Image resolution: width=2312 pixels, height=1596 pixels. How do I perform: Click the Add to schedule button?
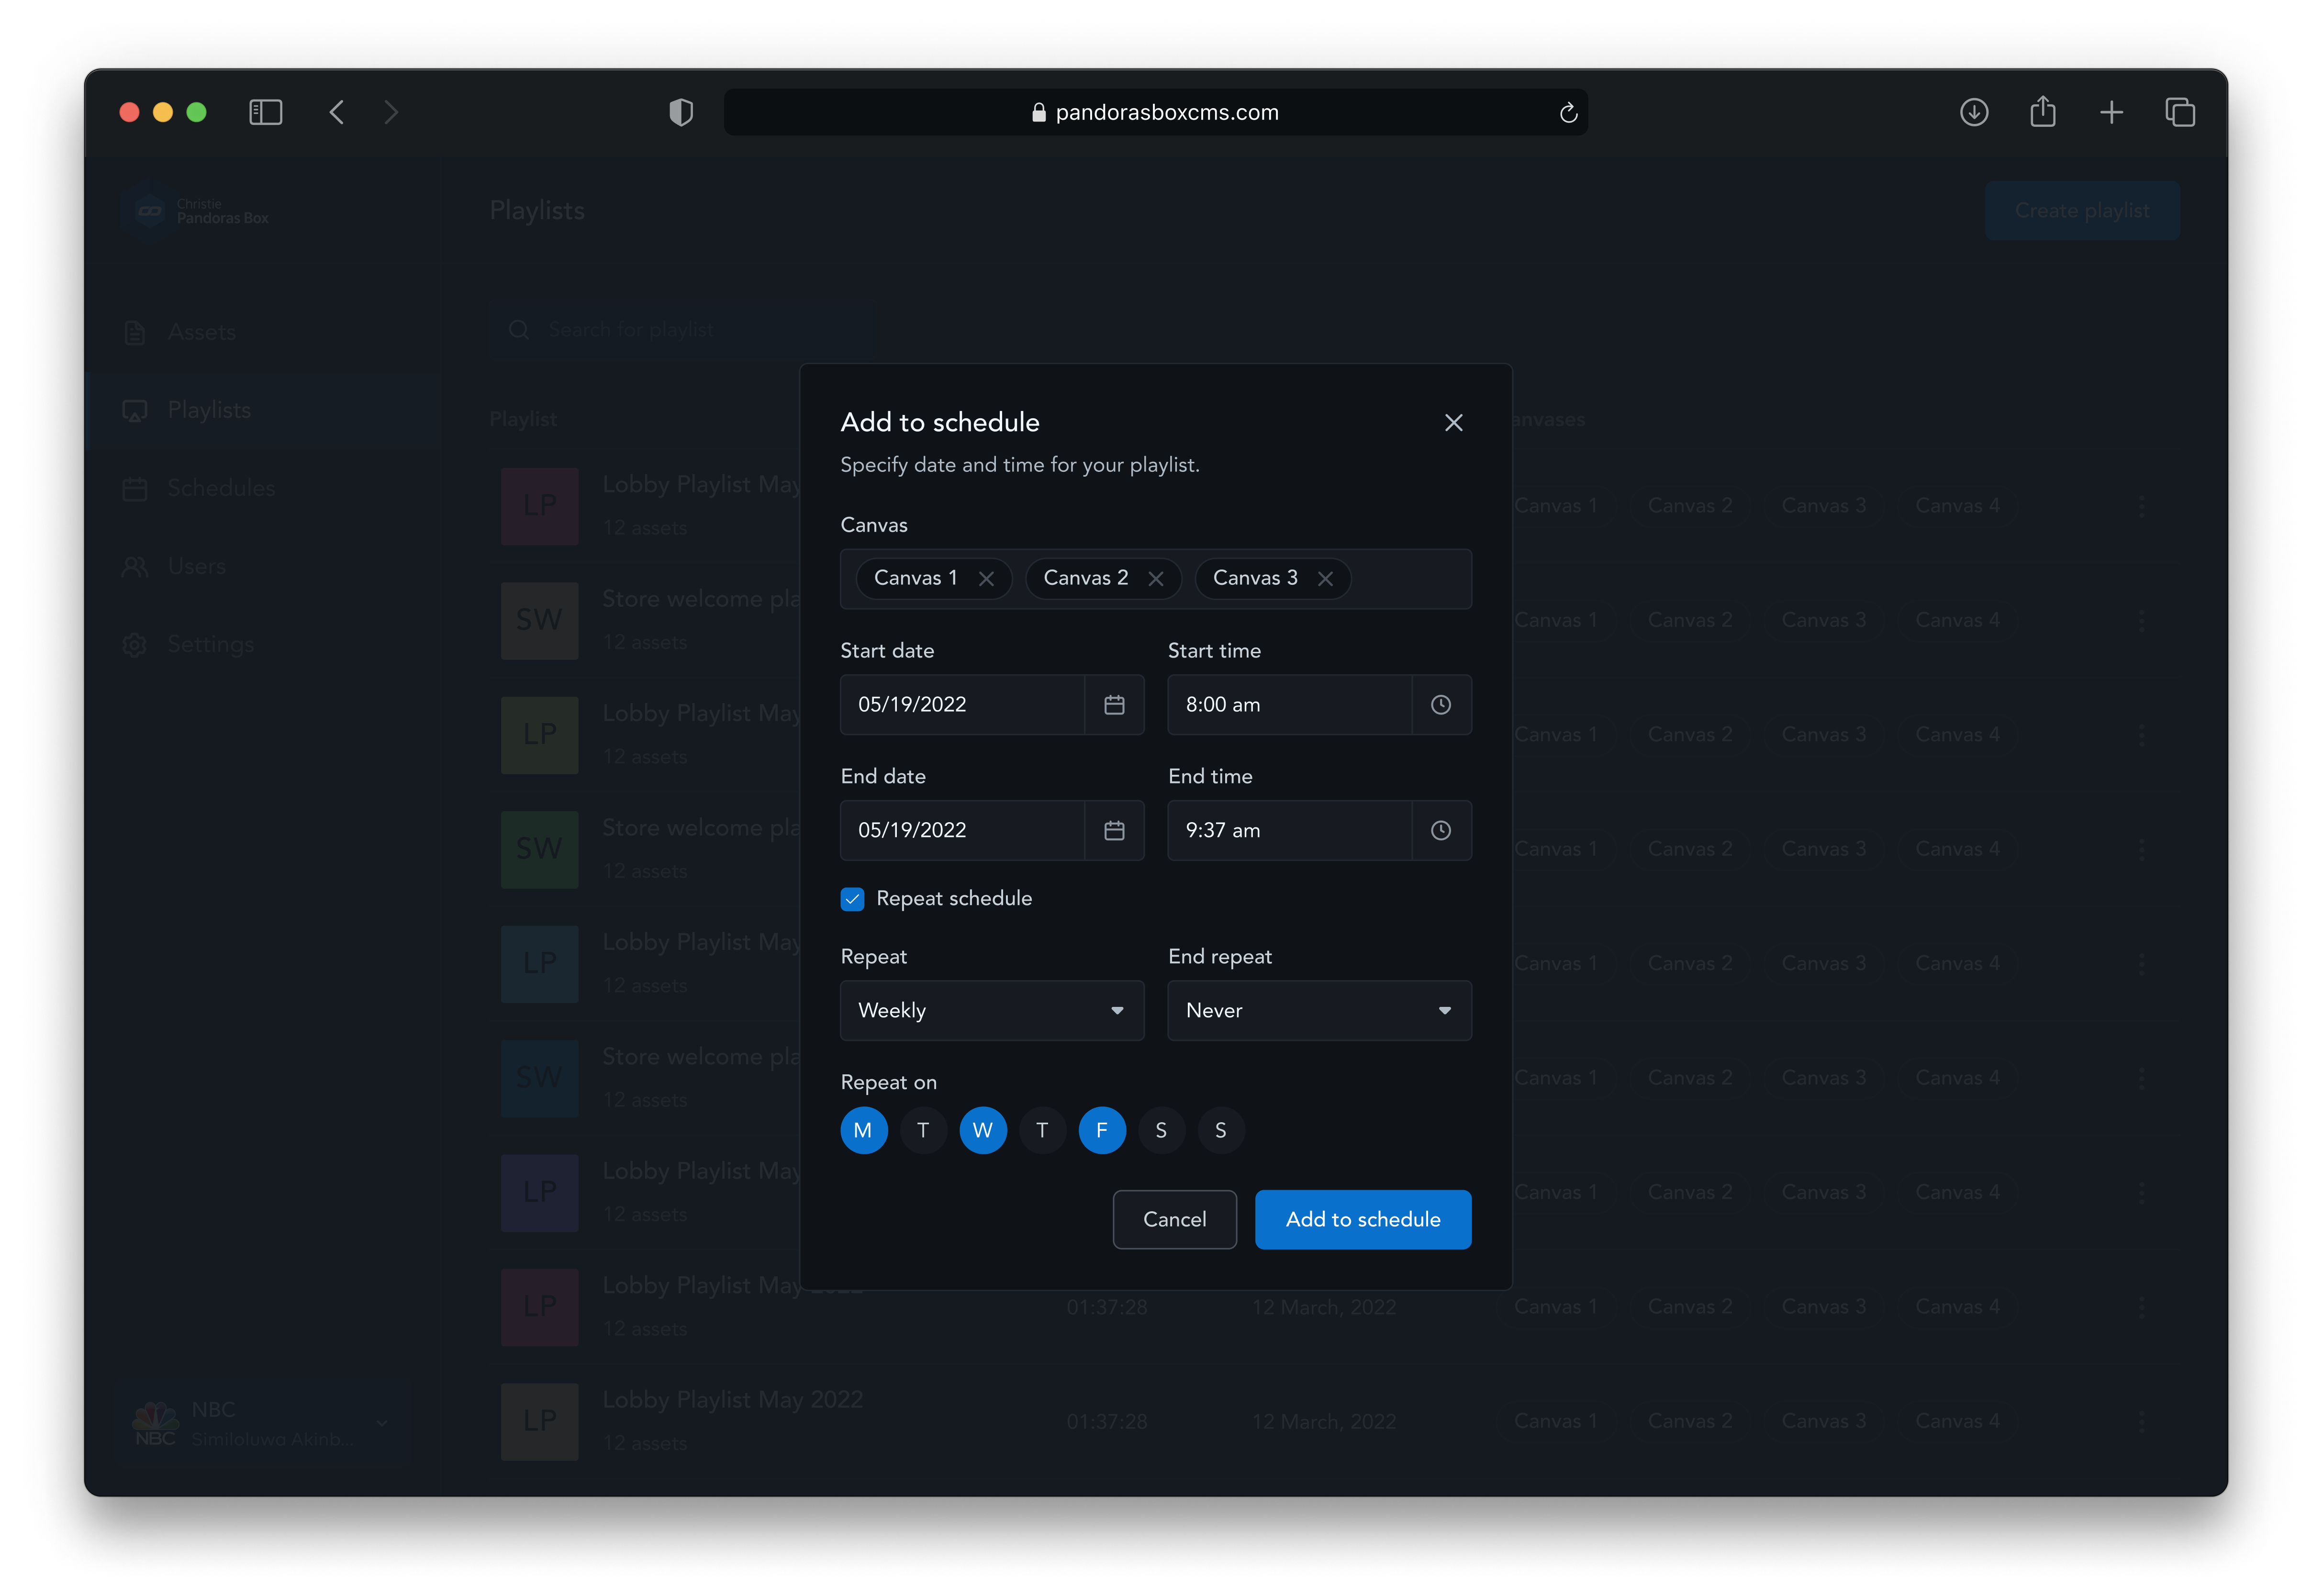point(1362,1219)
